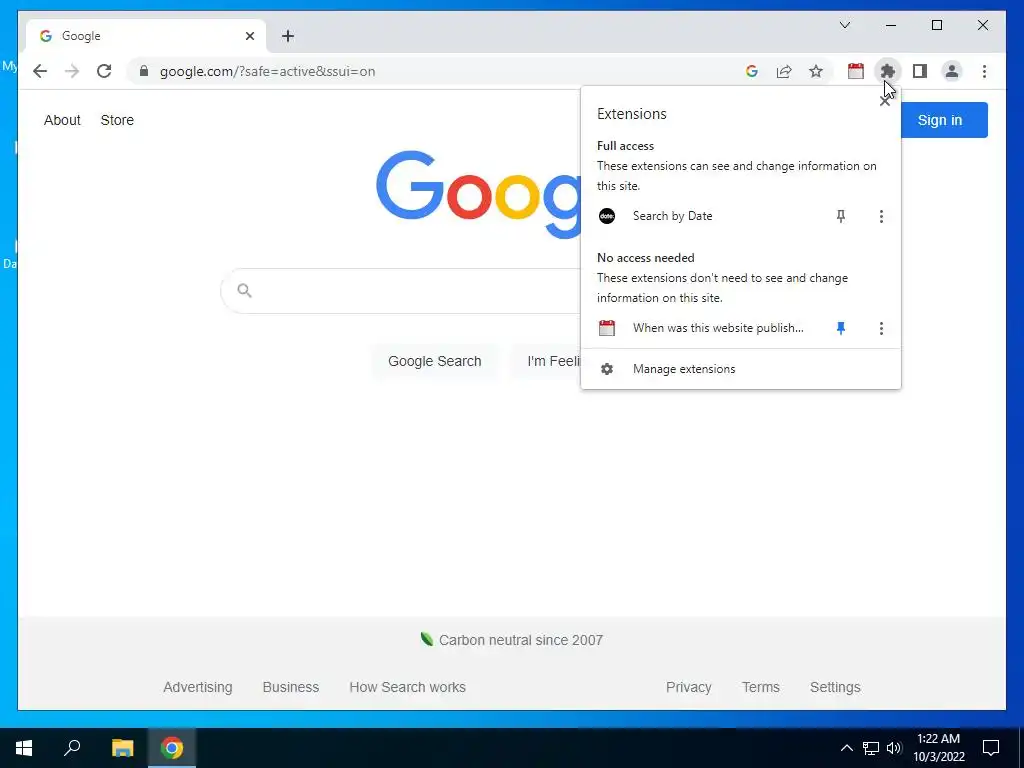Unpin When was this website published extension
This screenshot has height=768, width=1024.
point(841,328)
